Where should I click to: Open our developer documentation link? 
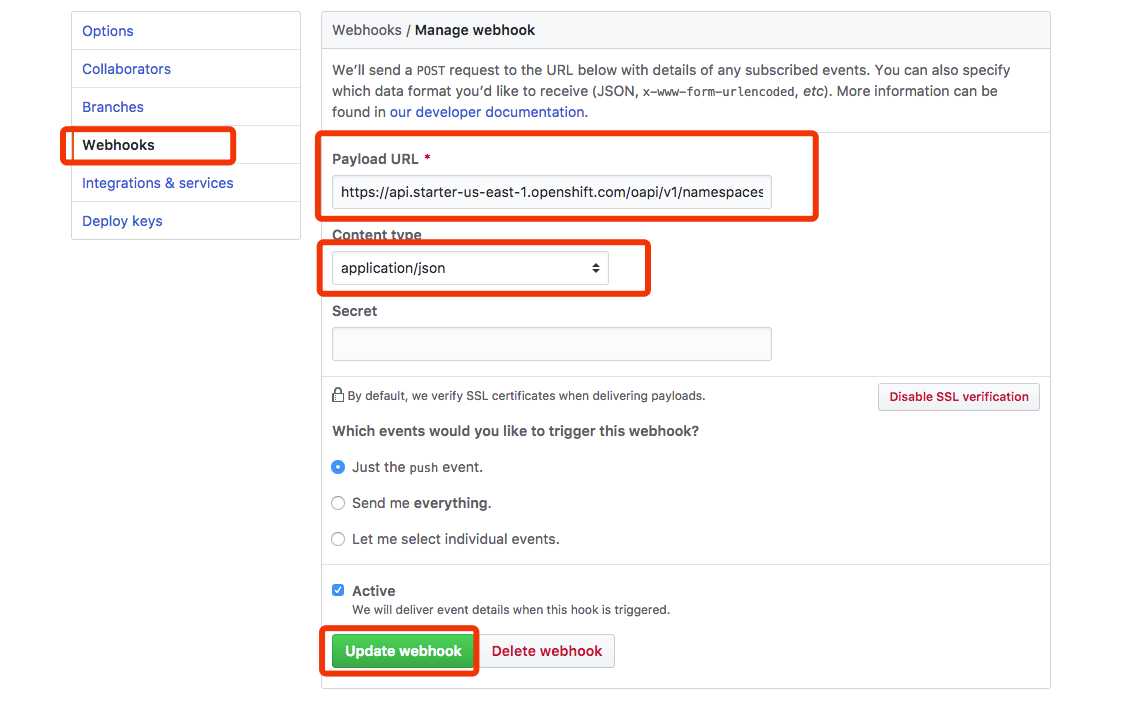(487, 112)
